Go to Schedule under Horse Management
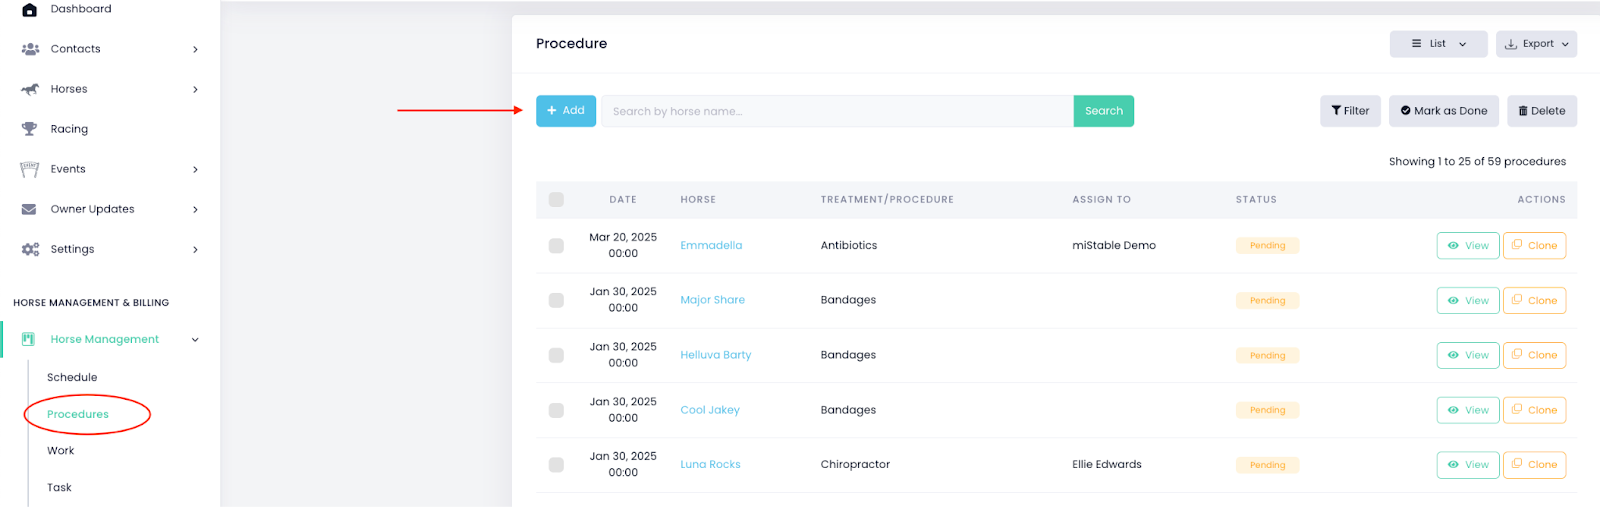 point(72,377)
